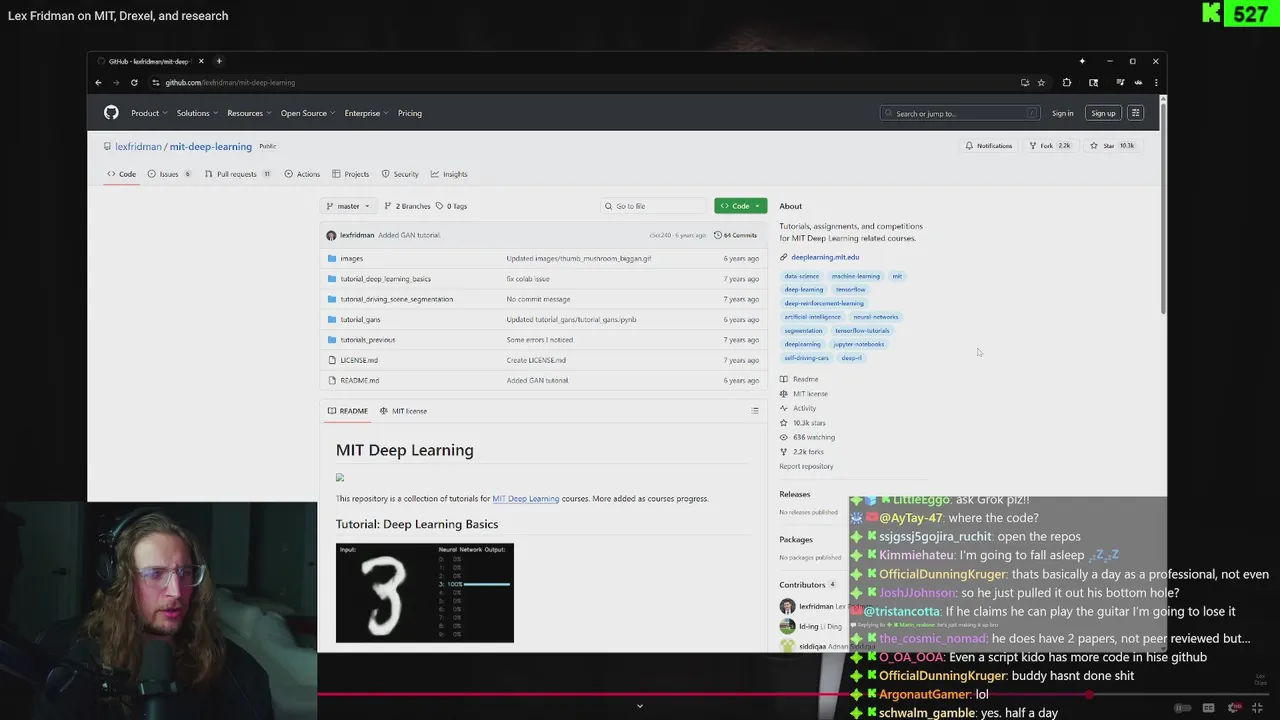The height and width of the screenshot is (720, 1280).
Task: Click the lexfridman commit author avatar
Action: point(331,235)
